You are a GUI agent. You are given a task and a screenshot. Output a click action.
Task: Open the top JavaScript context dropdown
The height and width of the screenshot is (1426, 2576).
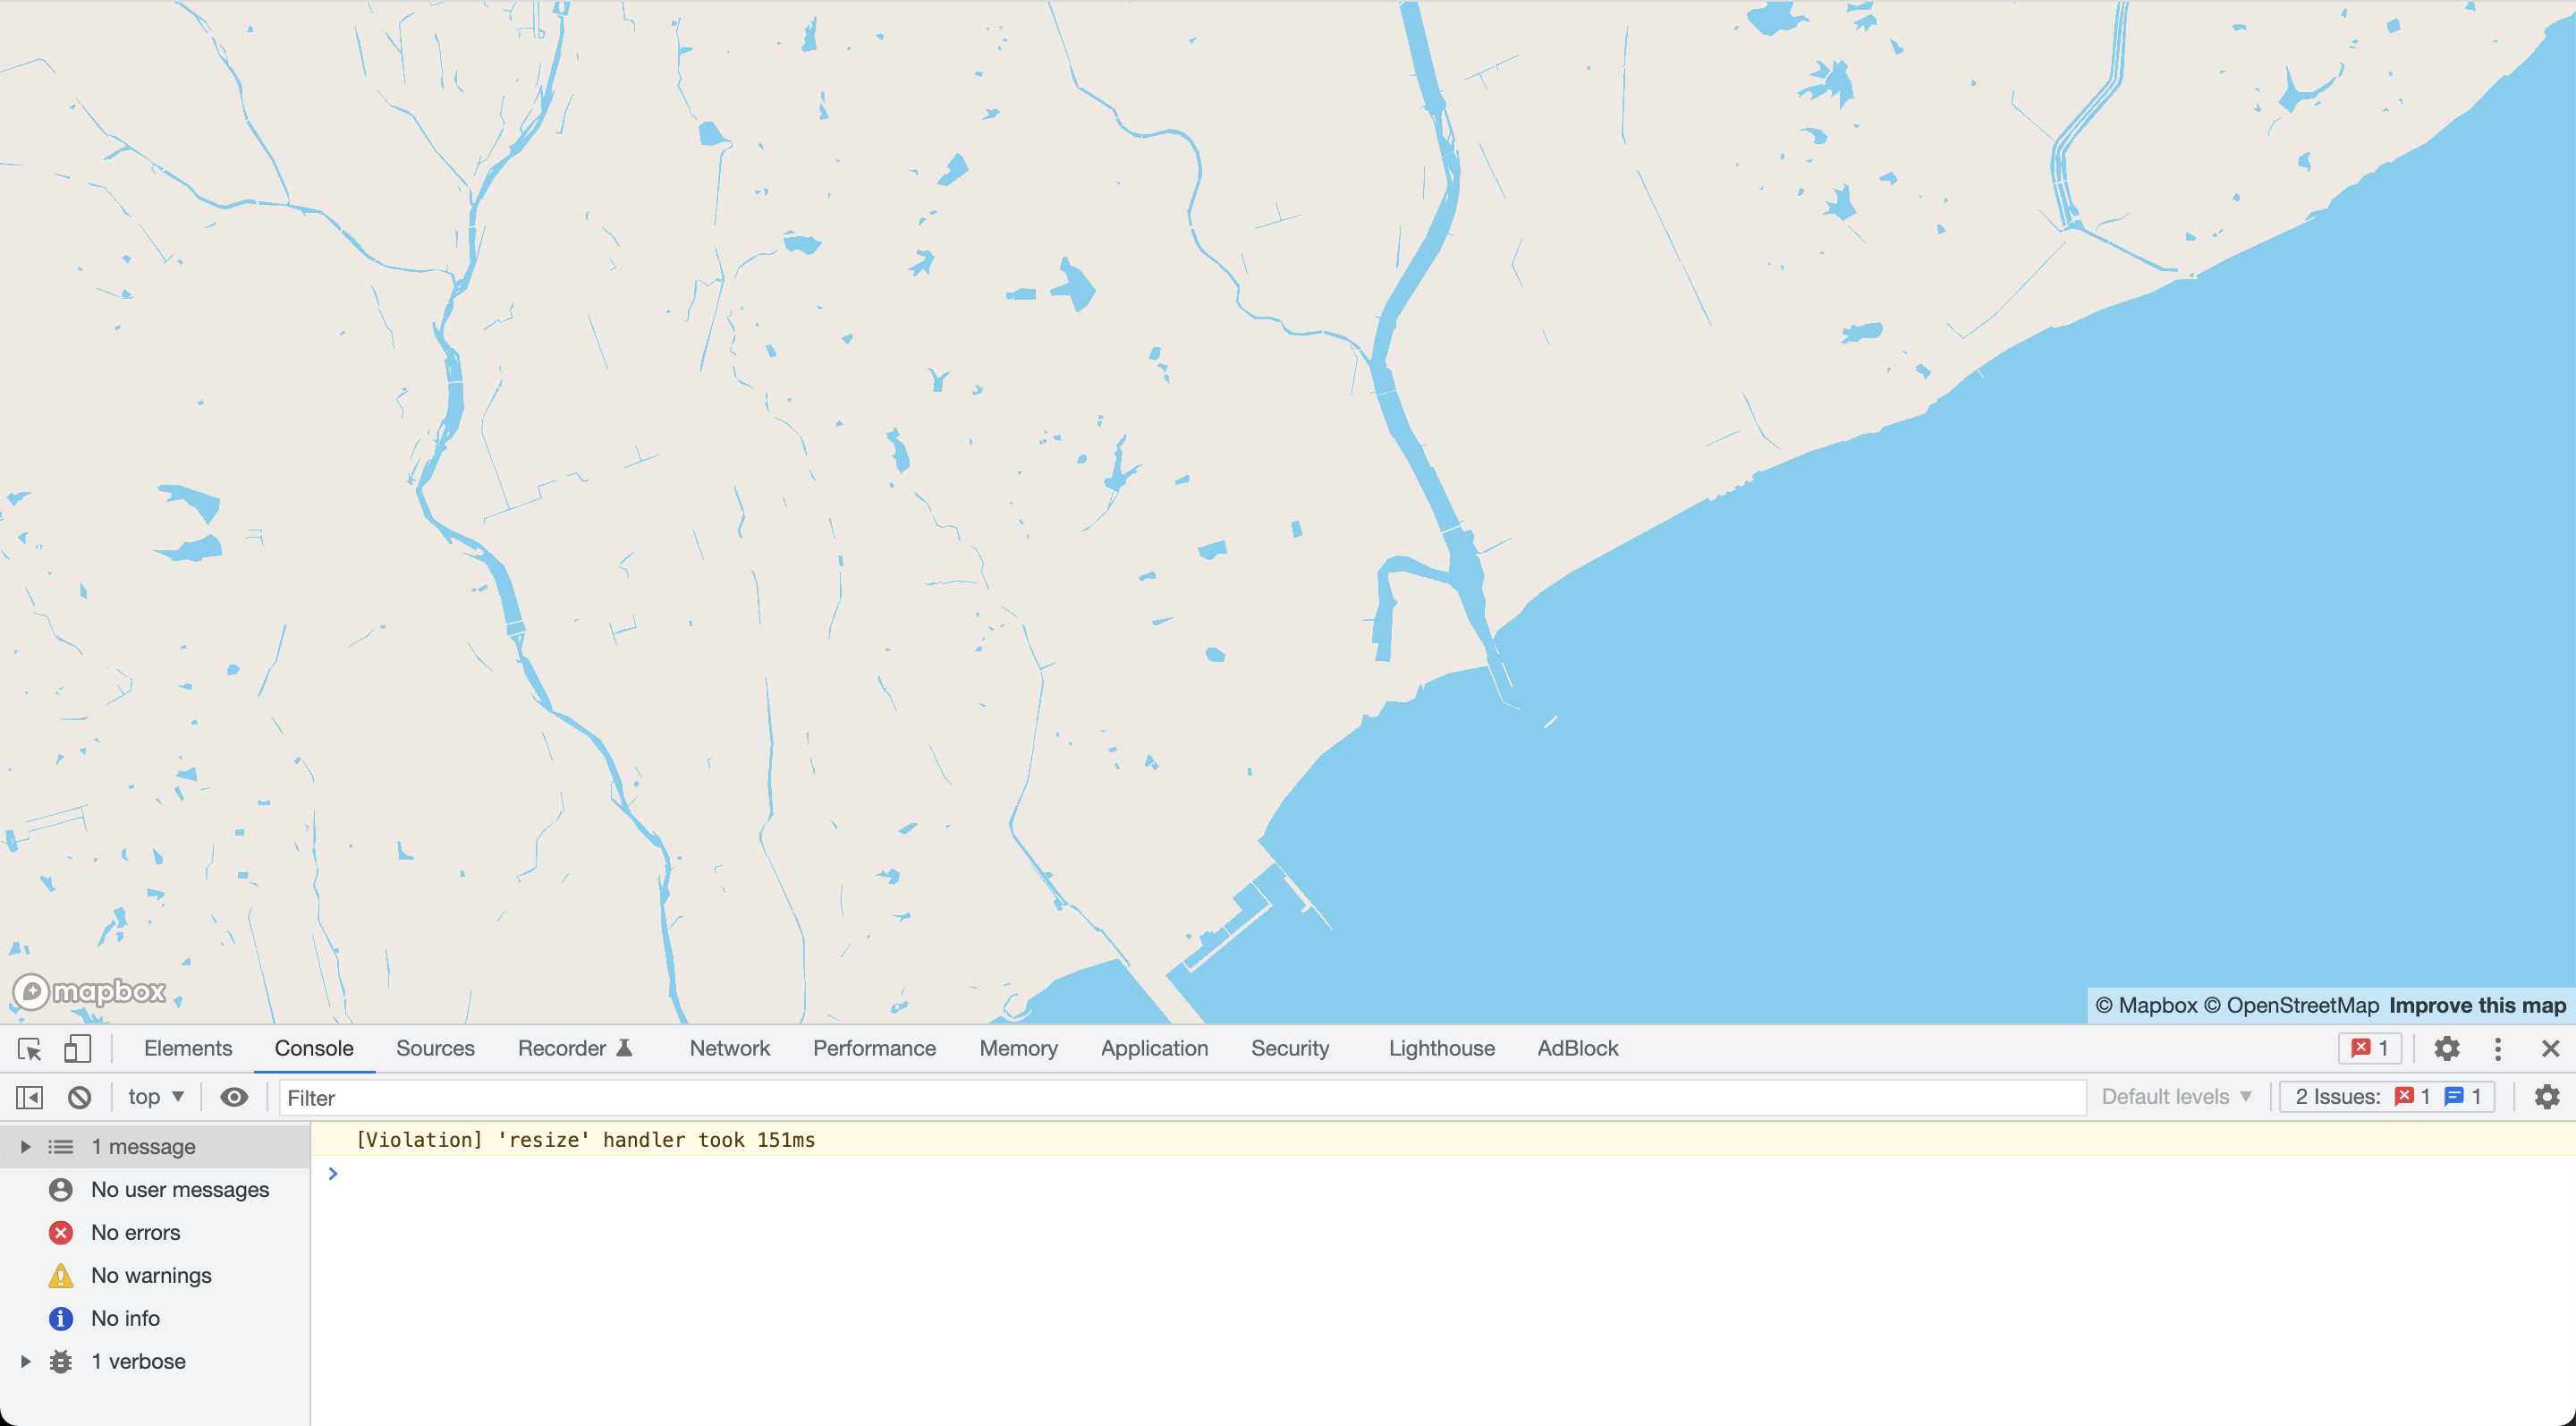(155, 1097)
